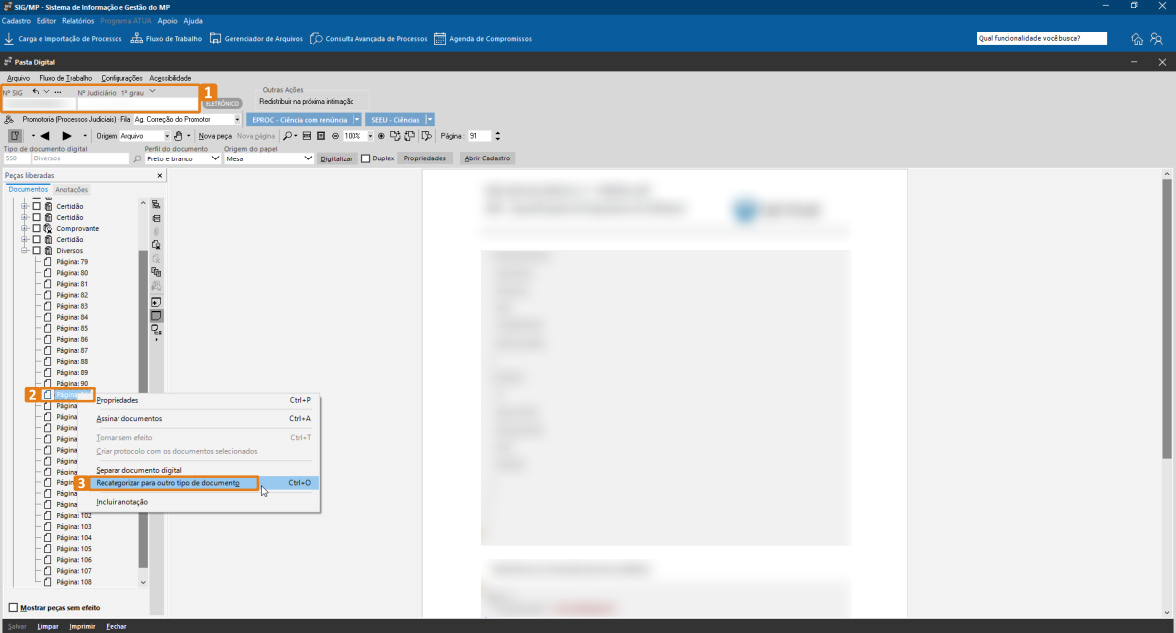Click the Fluxo de Trabalho toolbar icon
Screen dimensions: 1176x633
pyautogui.click(x=136, y=39)
